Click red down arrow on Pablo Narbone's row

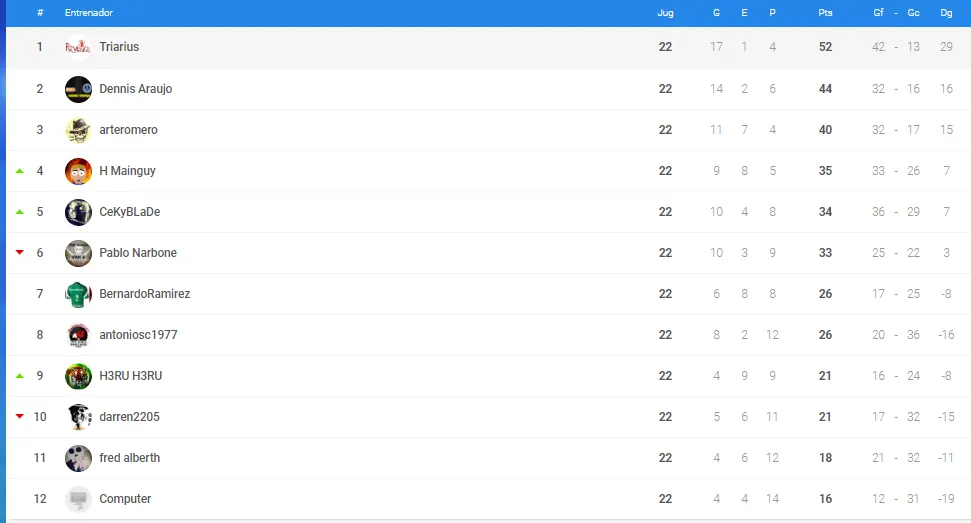[x=20, y=252]
